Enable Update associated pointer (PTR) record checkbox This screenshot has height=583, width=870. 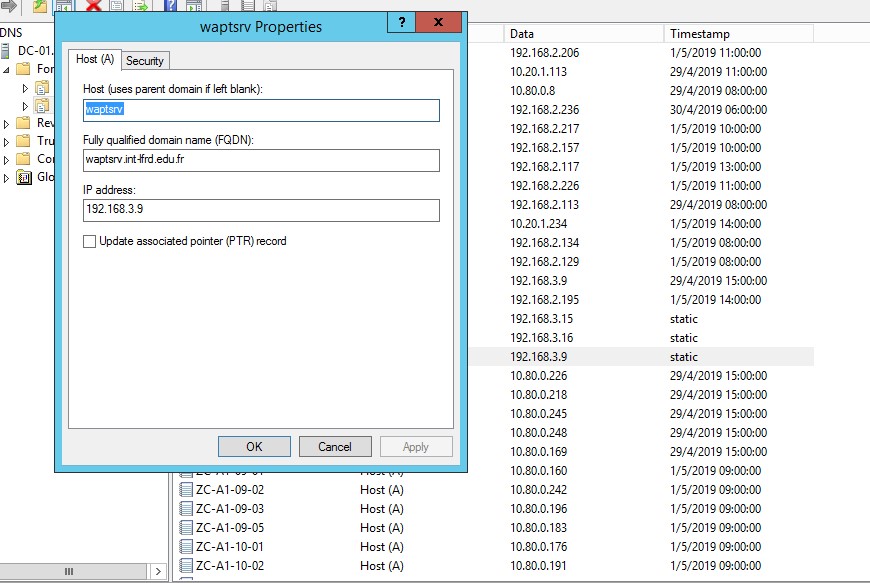90,241
